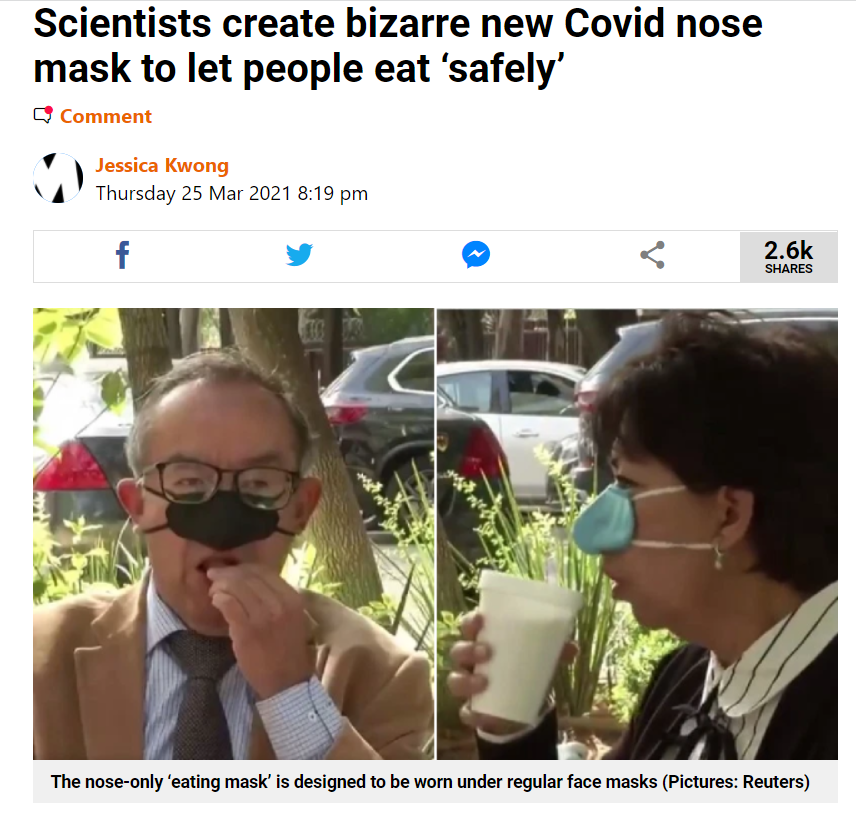Screen dimensions: 856x815
Task: Share the article on Facebook
Action: point(122,255)
